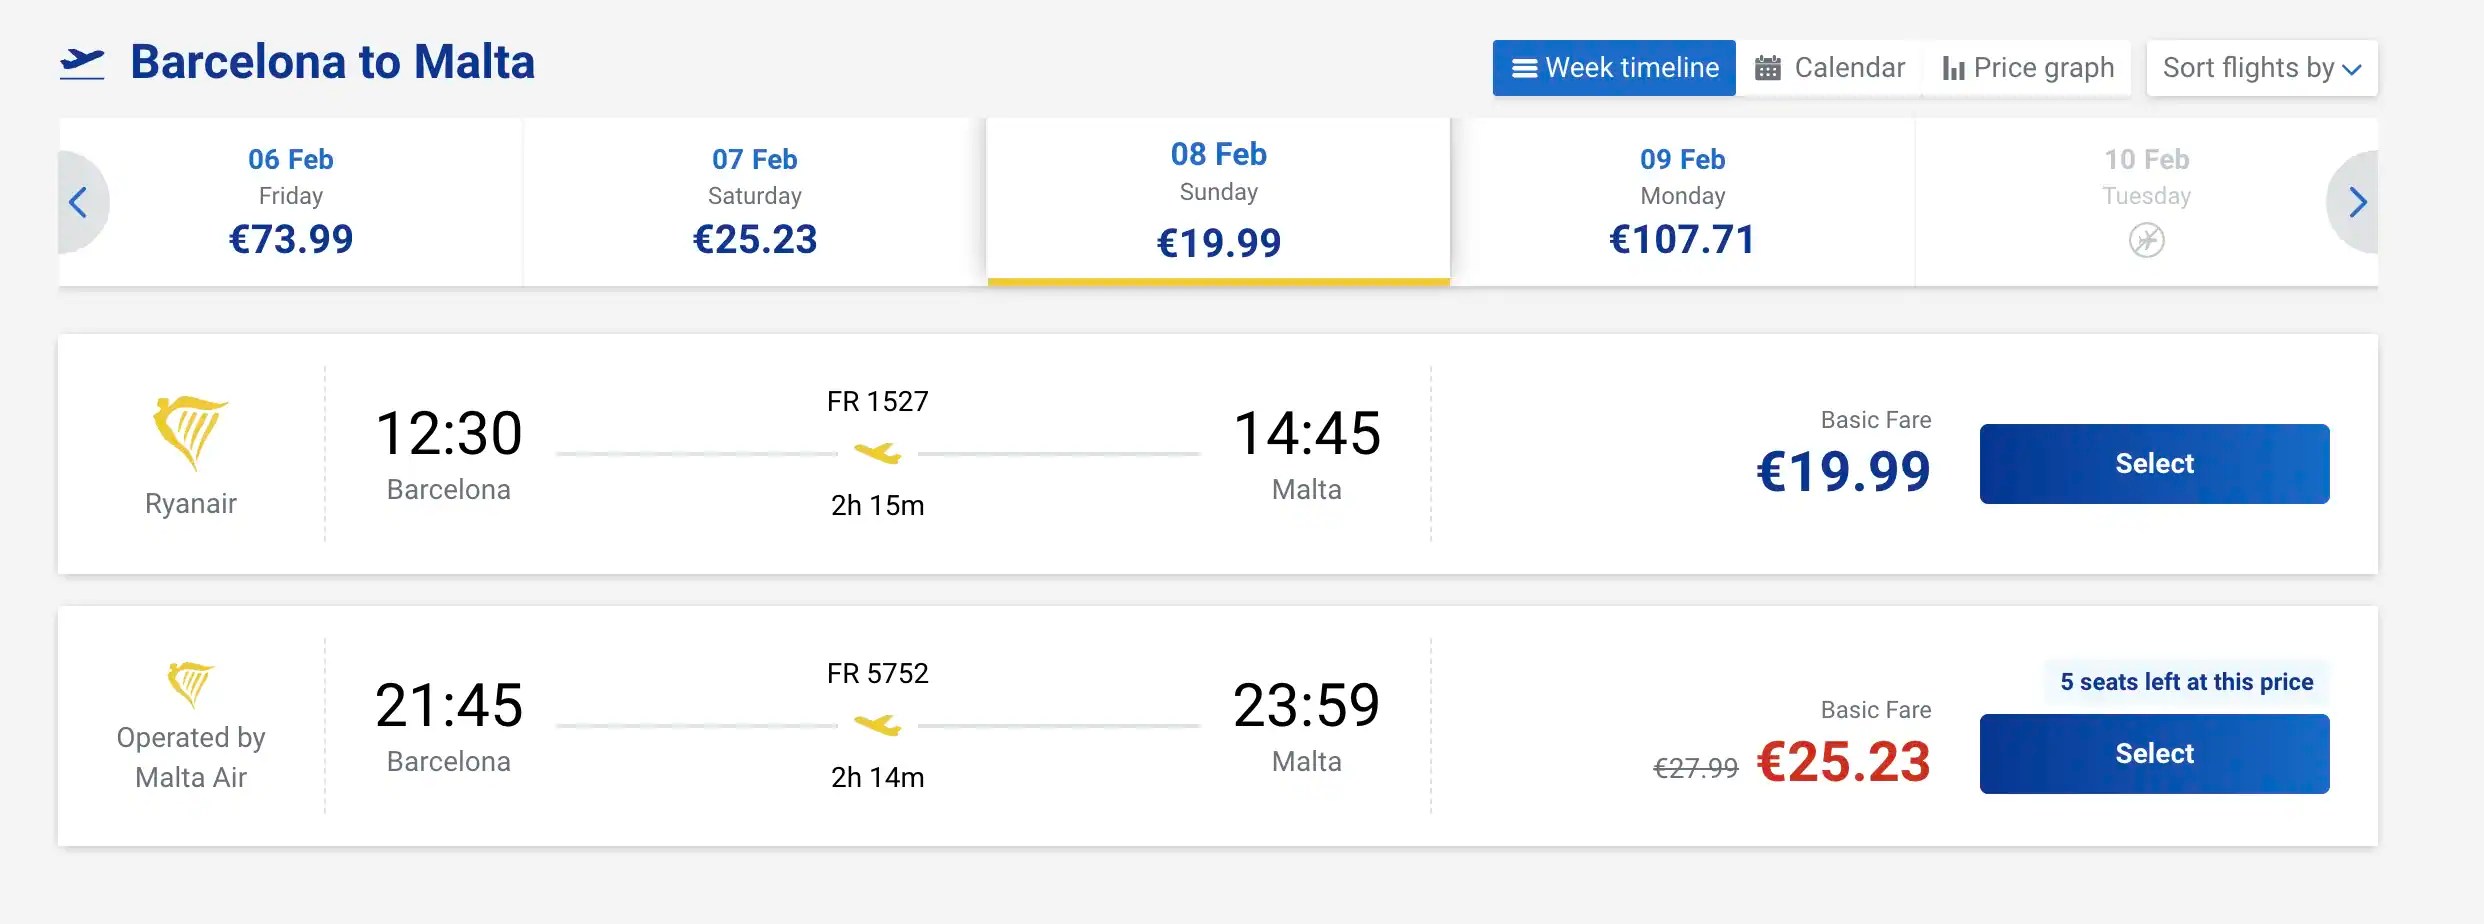The height and width of the screenshot is (924, 2484).
Task: Select the 12:30 flight at €19.99
Action: [2154, 464]
